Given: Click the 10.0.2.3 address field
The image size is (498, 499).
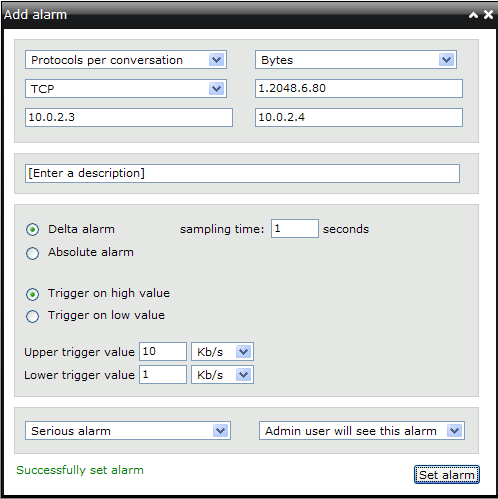Looking at the screenshot, I should pyautogui.click(x=129, y=117).
